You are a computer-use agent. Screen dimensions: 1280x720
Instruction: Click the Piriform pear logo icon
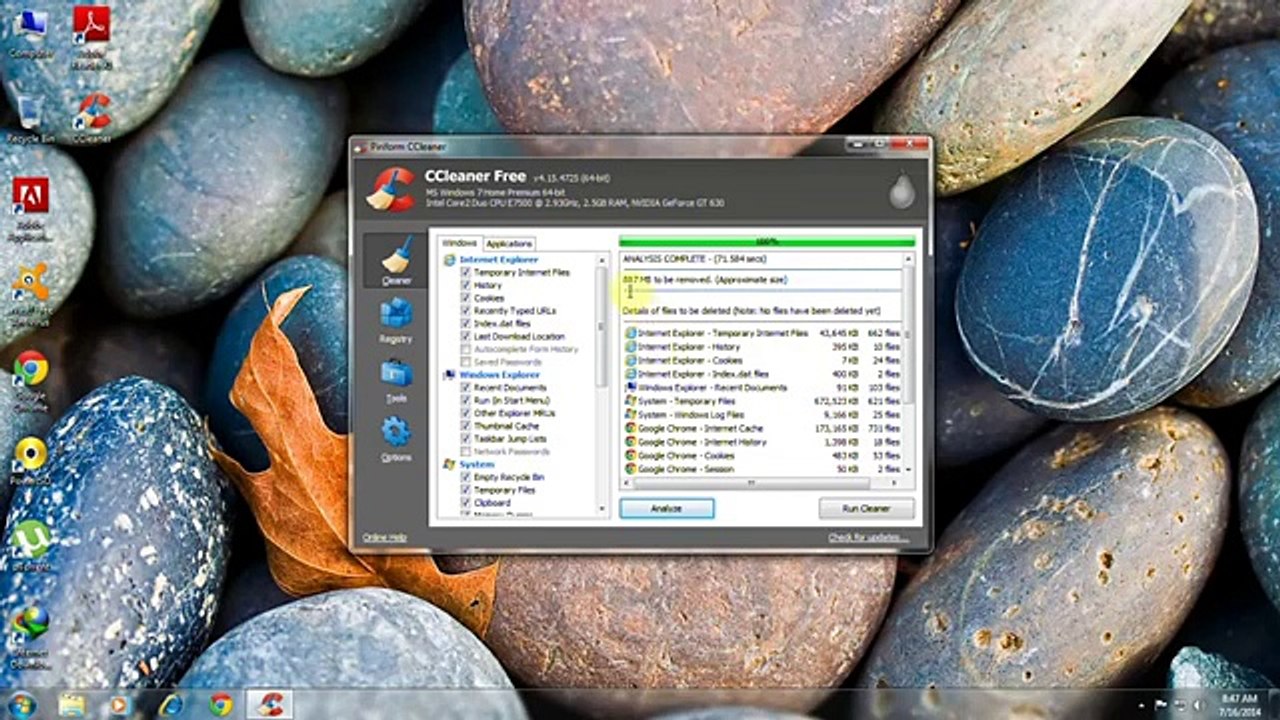pos(902,190)
